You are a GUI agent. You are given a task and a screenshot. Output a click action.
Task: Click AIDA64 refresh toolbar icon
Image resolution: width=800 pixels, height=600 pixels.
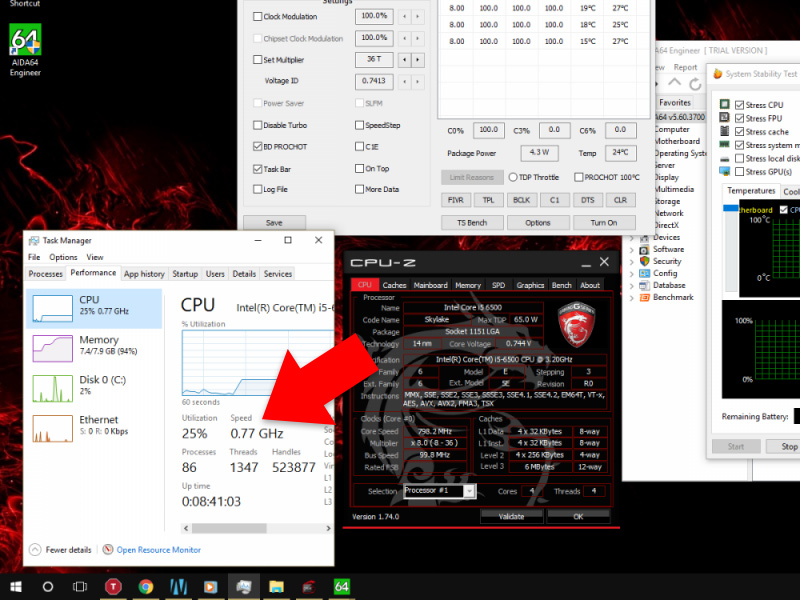pos(695,84)
